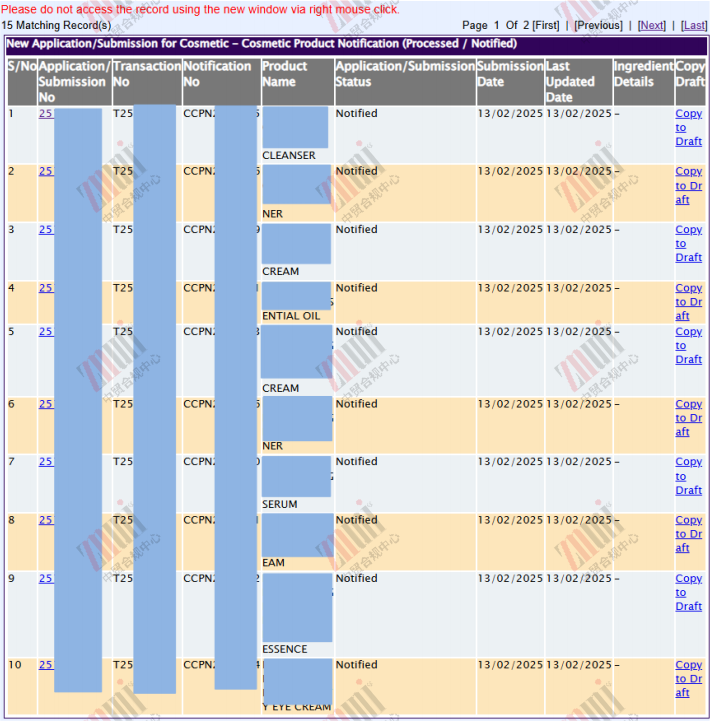The height and width of the screenshot is (721, 711).
Task: Click the ENTIAL OIL product name in row 4
Action: pyautogui.click(x=291, y=316)
